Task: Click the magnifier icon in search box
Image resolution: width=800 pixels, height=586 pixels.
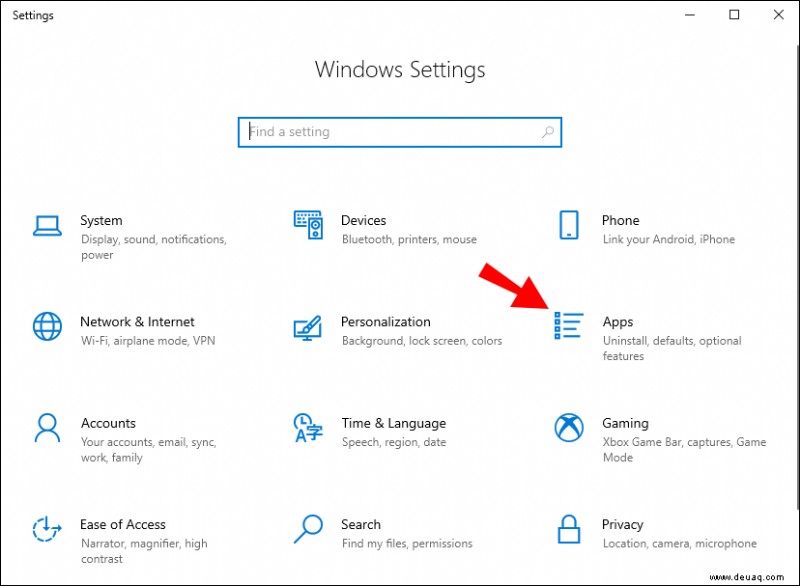Action: pyautogui.click(x=547, y=132)
